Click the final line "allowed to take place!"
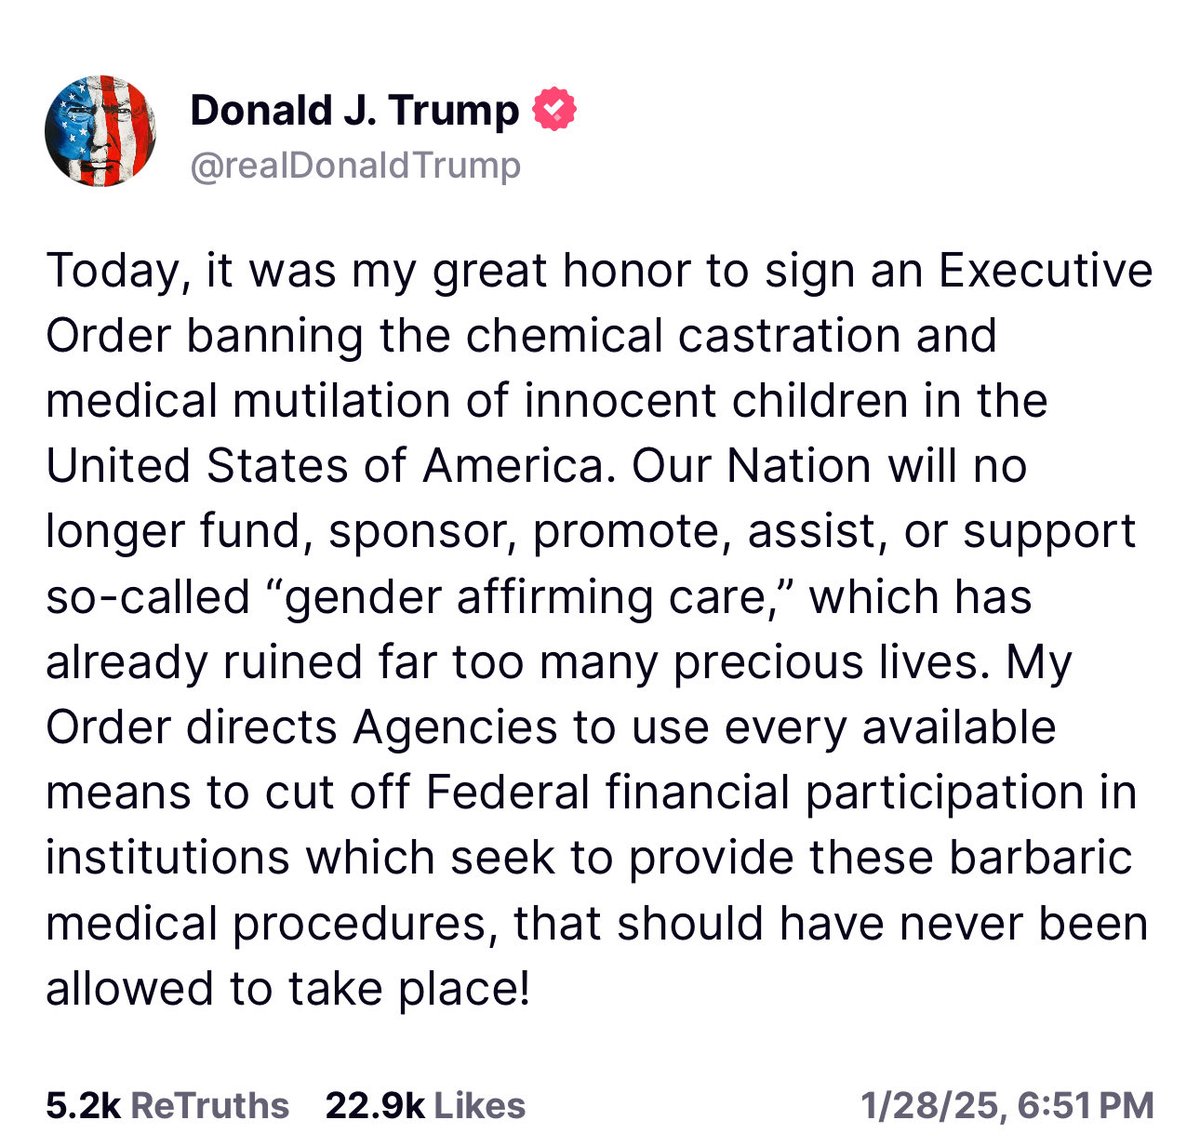This screenshot has height=1147, width=1200. (x=287, y=989)
